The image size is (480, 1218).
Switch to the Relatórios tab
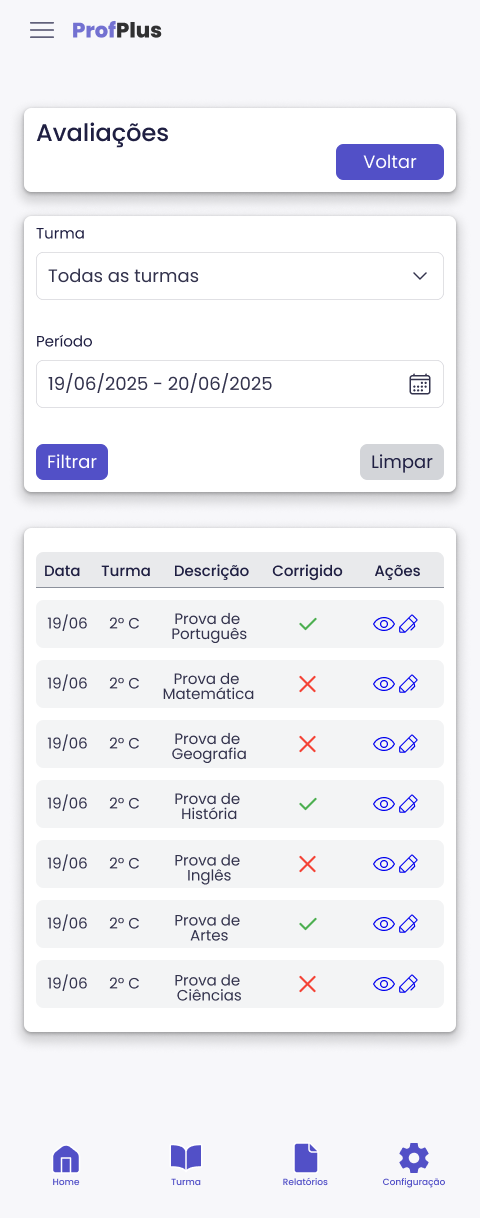(305, 1166)
